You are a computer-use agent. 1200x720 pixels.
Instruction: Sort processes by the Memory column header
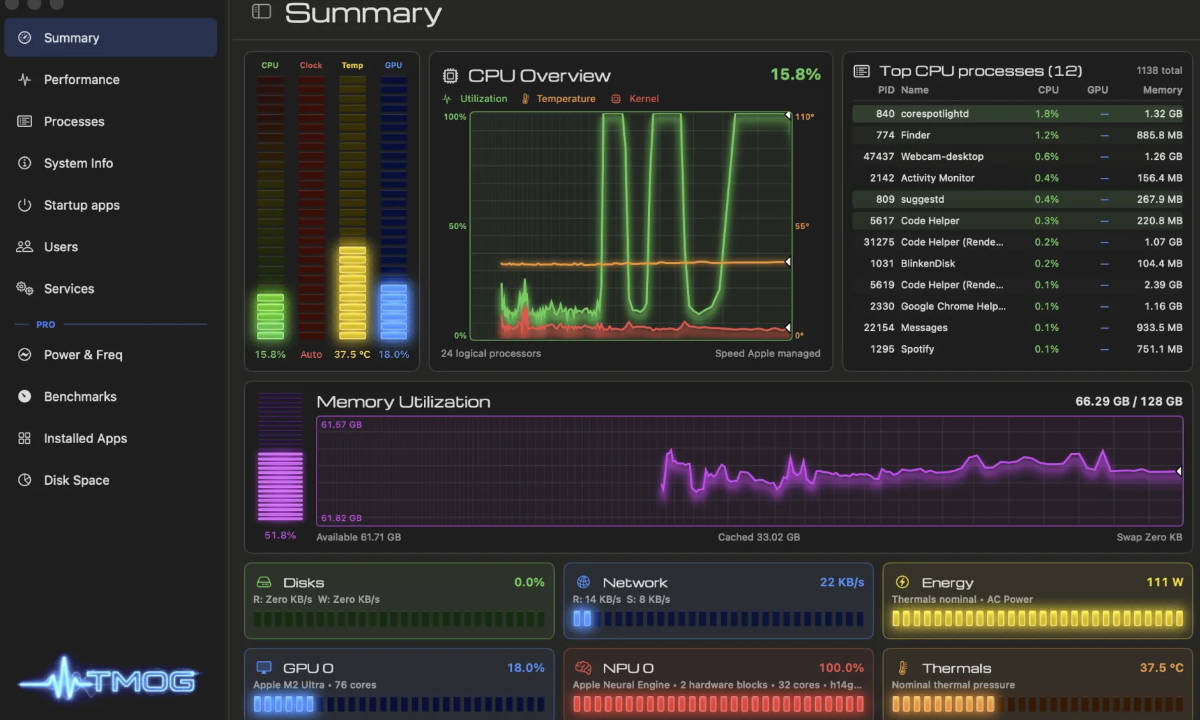click(x=1162, y=90)
